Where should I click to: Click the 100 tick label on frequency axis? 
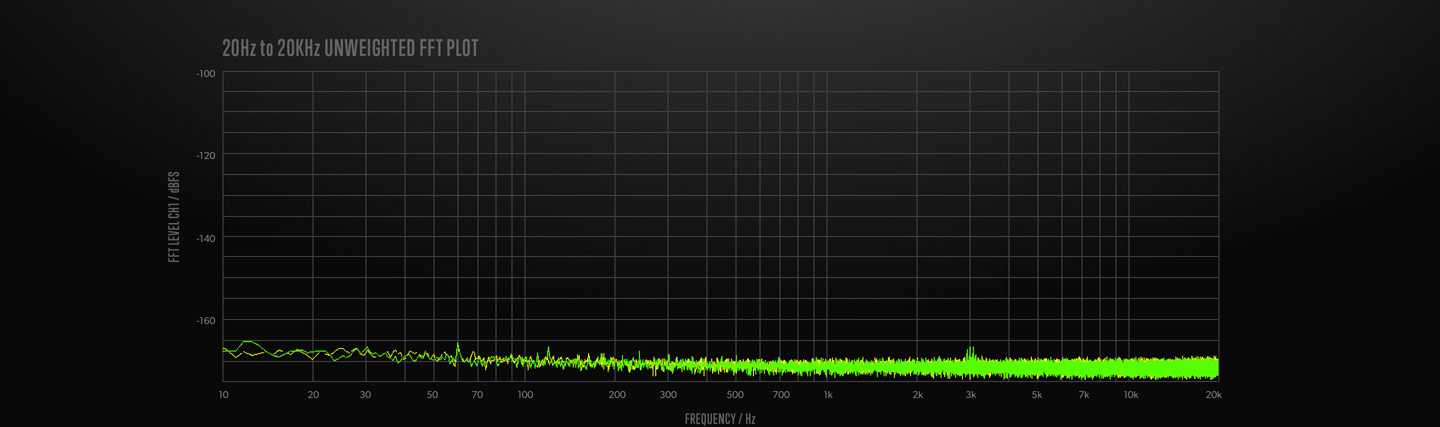[525, 395]
